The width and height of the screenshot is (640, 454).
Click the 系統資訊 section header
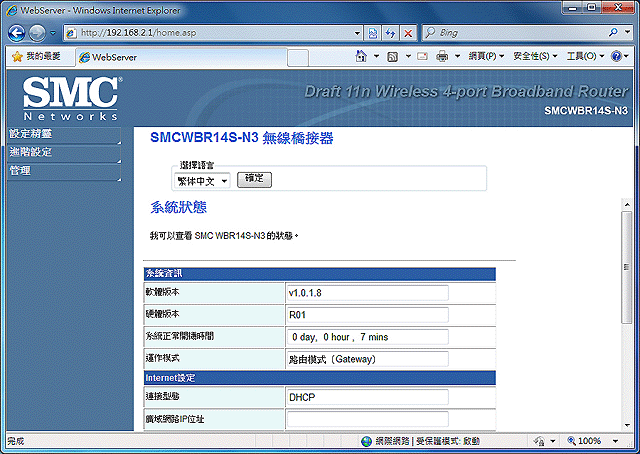pos(320,274)
